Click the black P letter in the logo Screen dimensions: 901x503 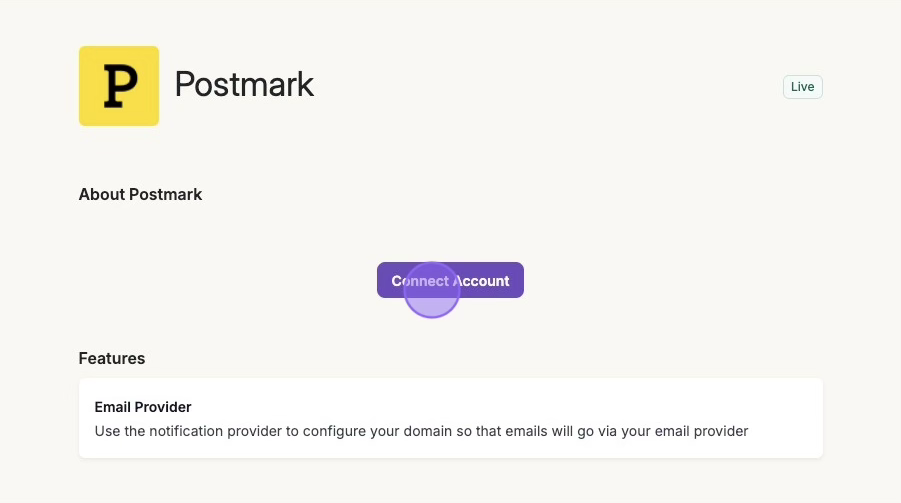(x=119, y=87)
